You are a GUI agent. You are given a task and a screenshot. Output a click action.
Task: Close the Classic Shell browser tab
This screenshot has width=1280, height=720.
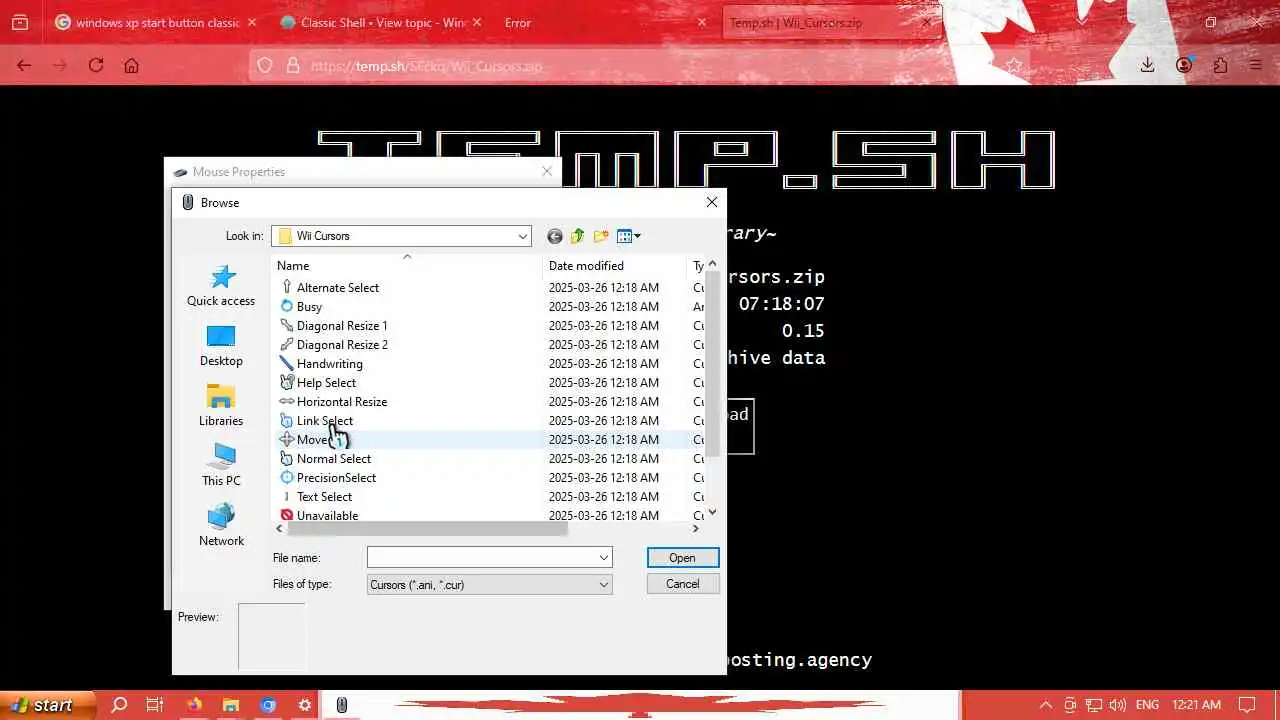point(477,22)
